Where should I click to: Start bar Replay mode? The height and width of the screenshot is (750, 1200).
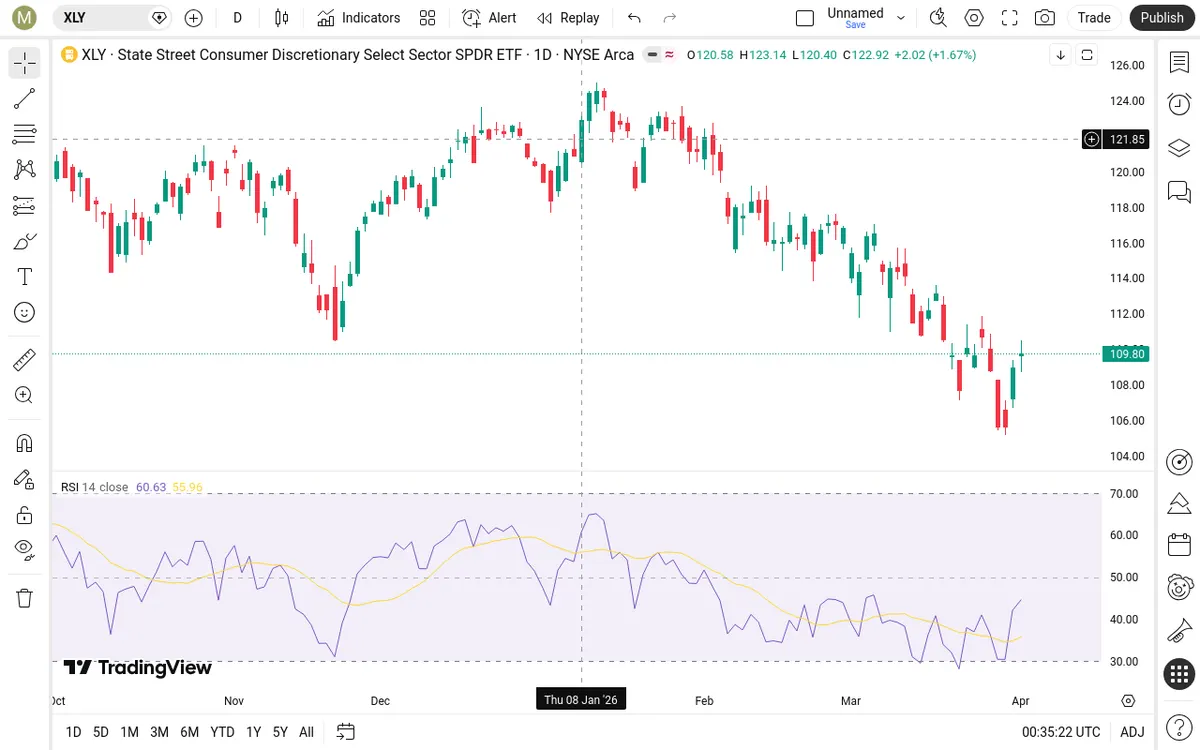pyautogui.click(x=567, y=18)
